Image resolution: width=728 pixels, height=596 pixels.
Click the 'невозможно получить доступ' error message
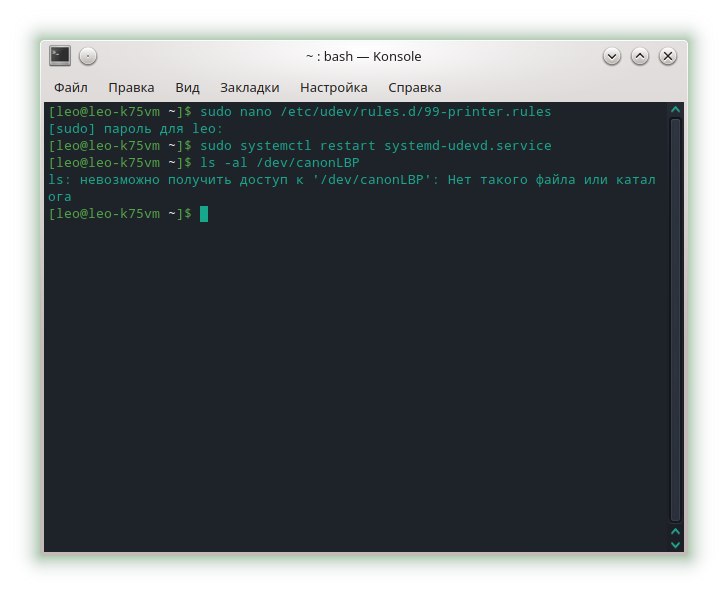click(x=352, y=188)
